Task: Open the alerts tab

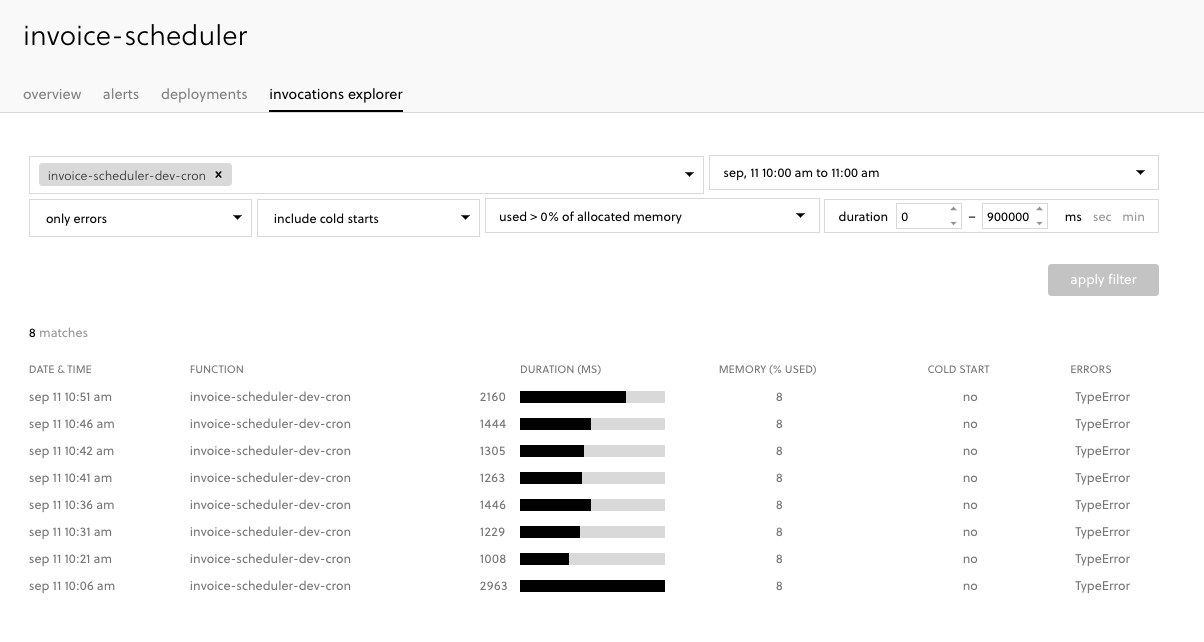Action: point(121,94)
